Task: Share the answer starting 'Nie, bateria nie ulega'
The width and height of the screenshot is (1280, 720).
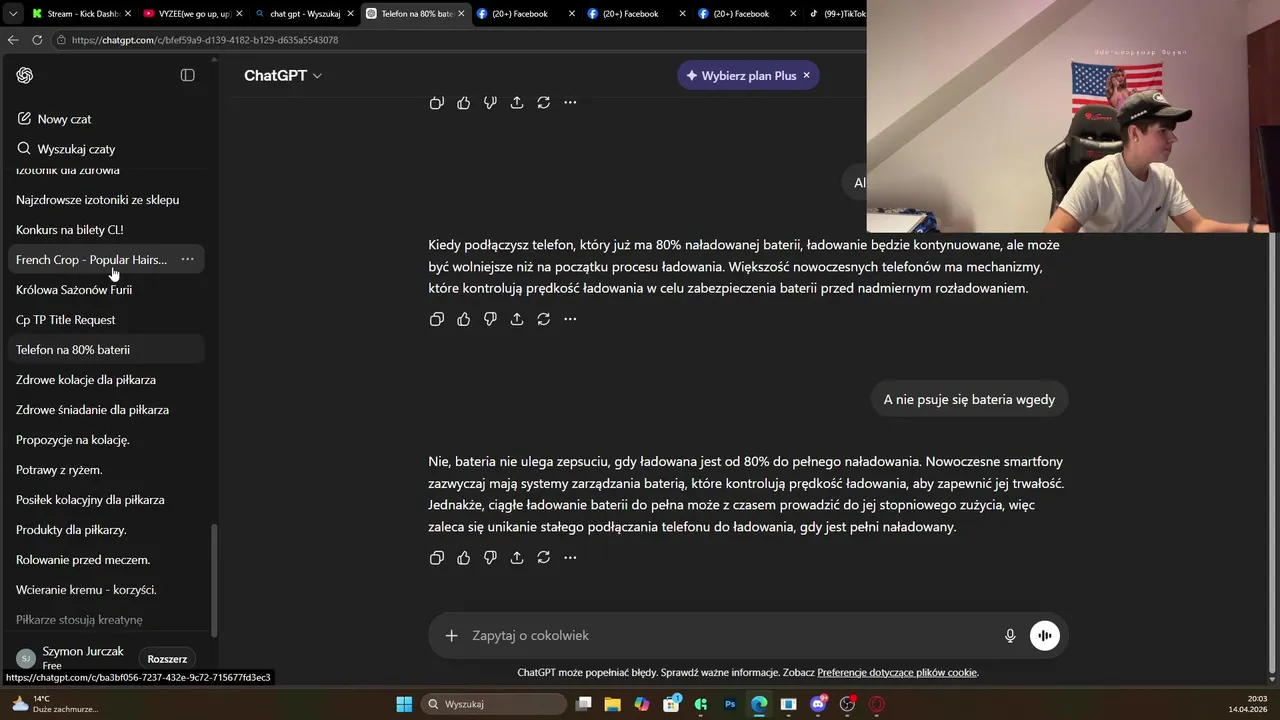Action: click(x=517, y=557)
